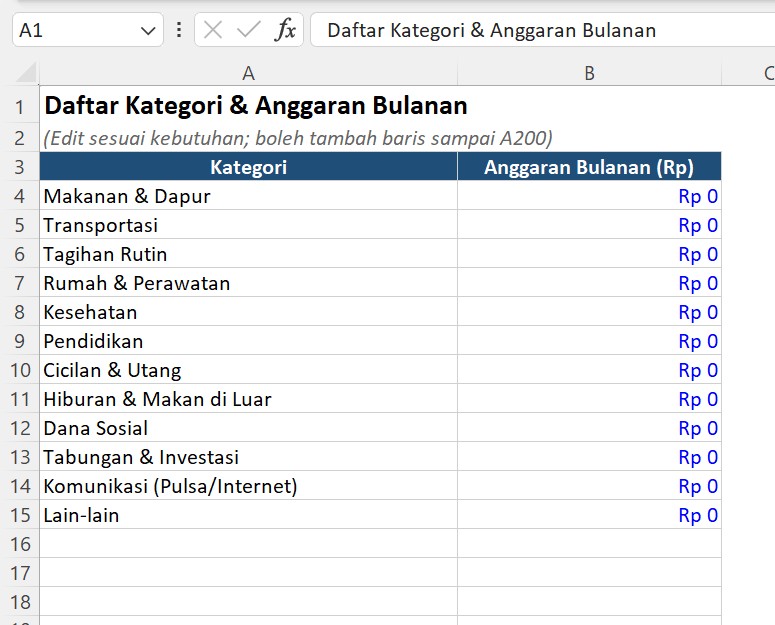Open the Name Box dropdown arrow
775x625 pixels.
(148, 31)
